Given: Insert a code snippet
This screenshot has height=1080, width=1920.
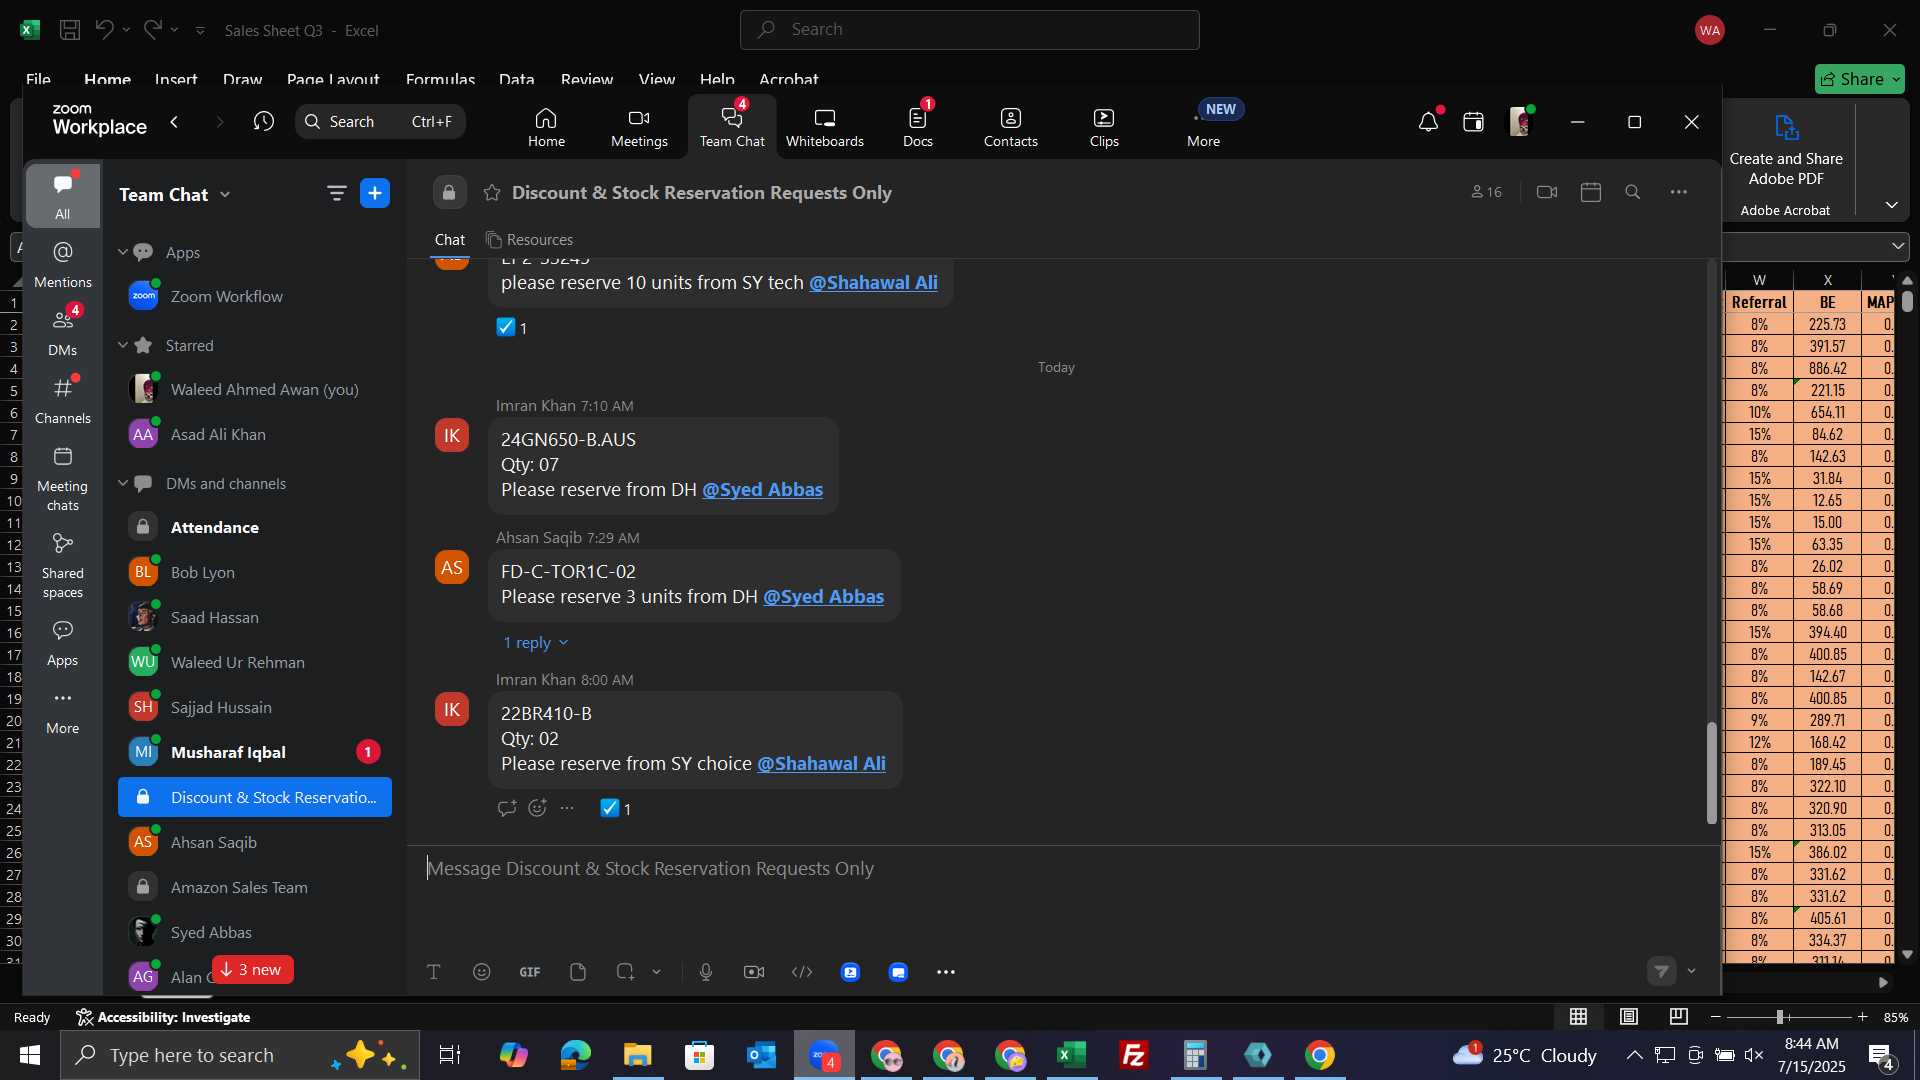Looking at the screenshot, I should coord(802,972).
